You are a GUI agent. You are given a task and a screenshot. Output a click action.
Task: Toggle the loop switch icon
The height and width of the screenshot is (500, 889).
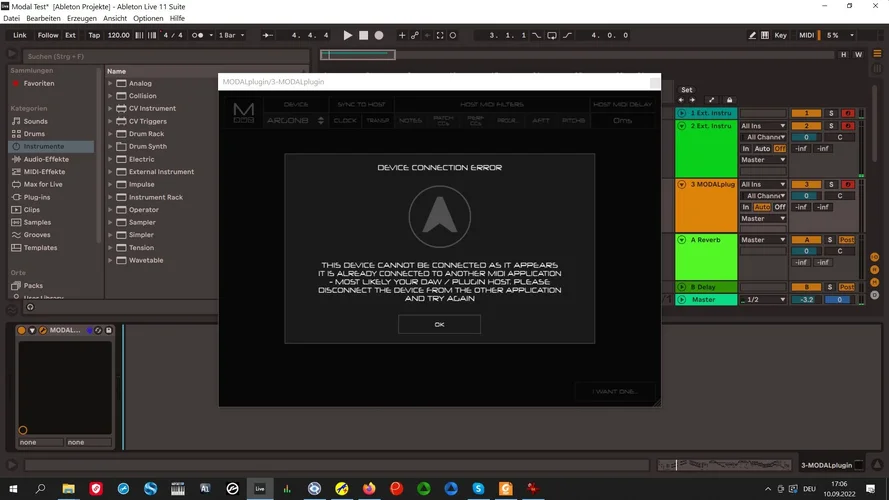(x=552, y=35)
